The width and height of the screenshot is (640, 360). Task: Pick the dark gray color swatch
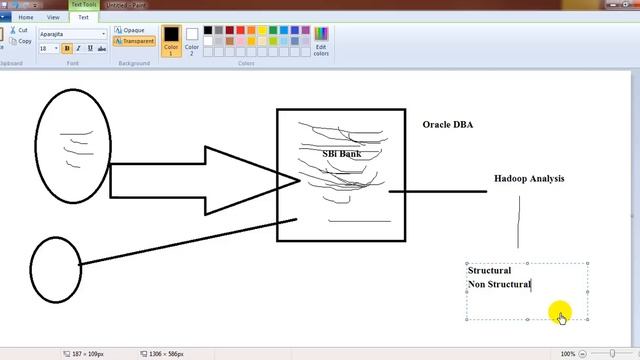click(x=219, y=30)
